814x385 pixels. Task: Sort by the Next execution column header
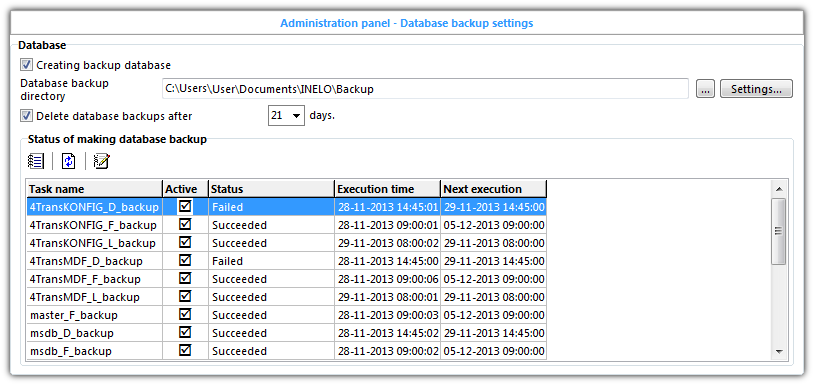tap(494, 189)
